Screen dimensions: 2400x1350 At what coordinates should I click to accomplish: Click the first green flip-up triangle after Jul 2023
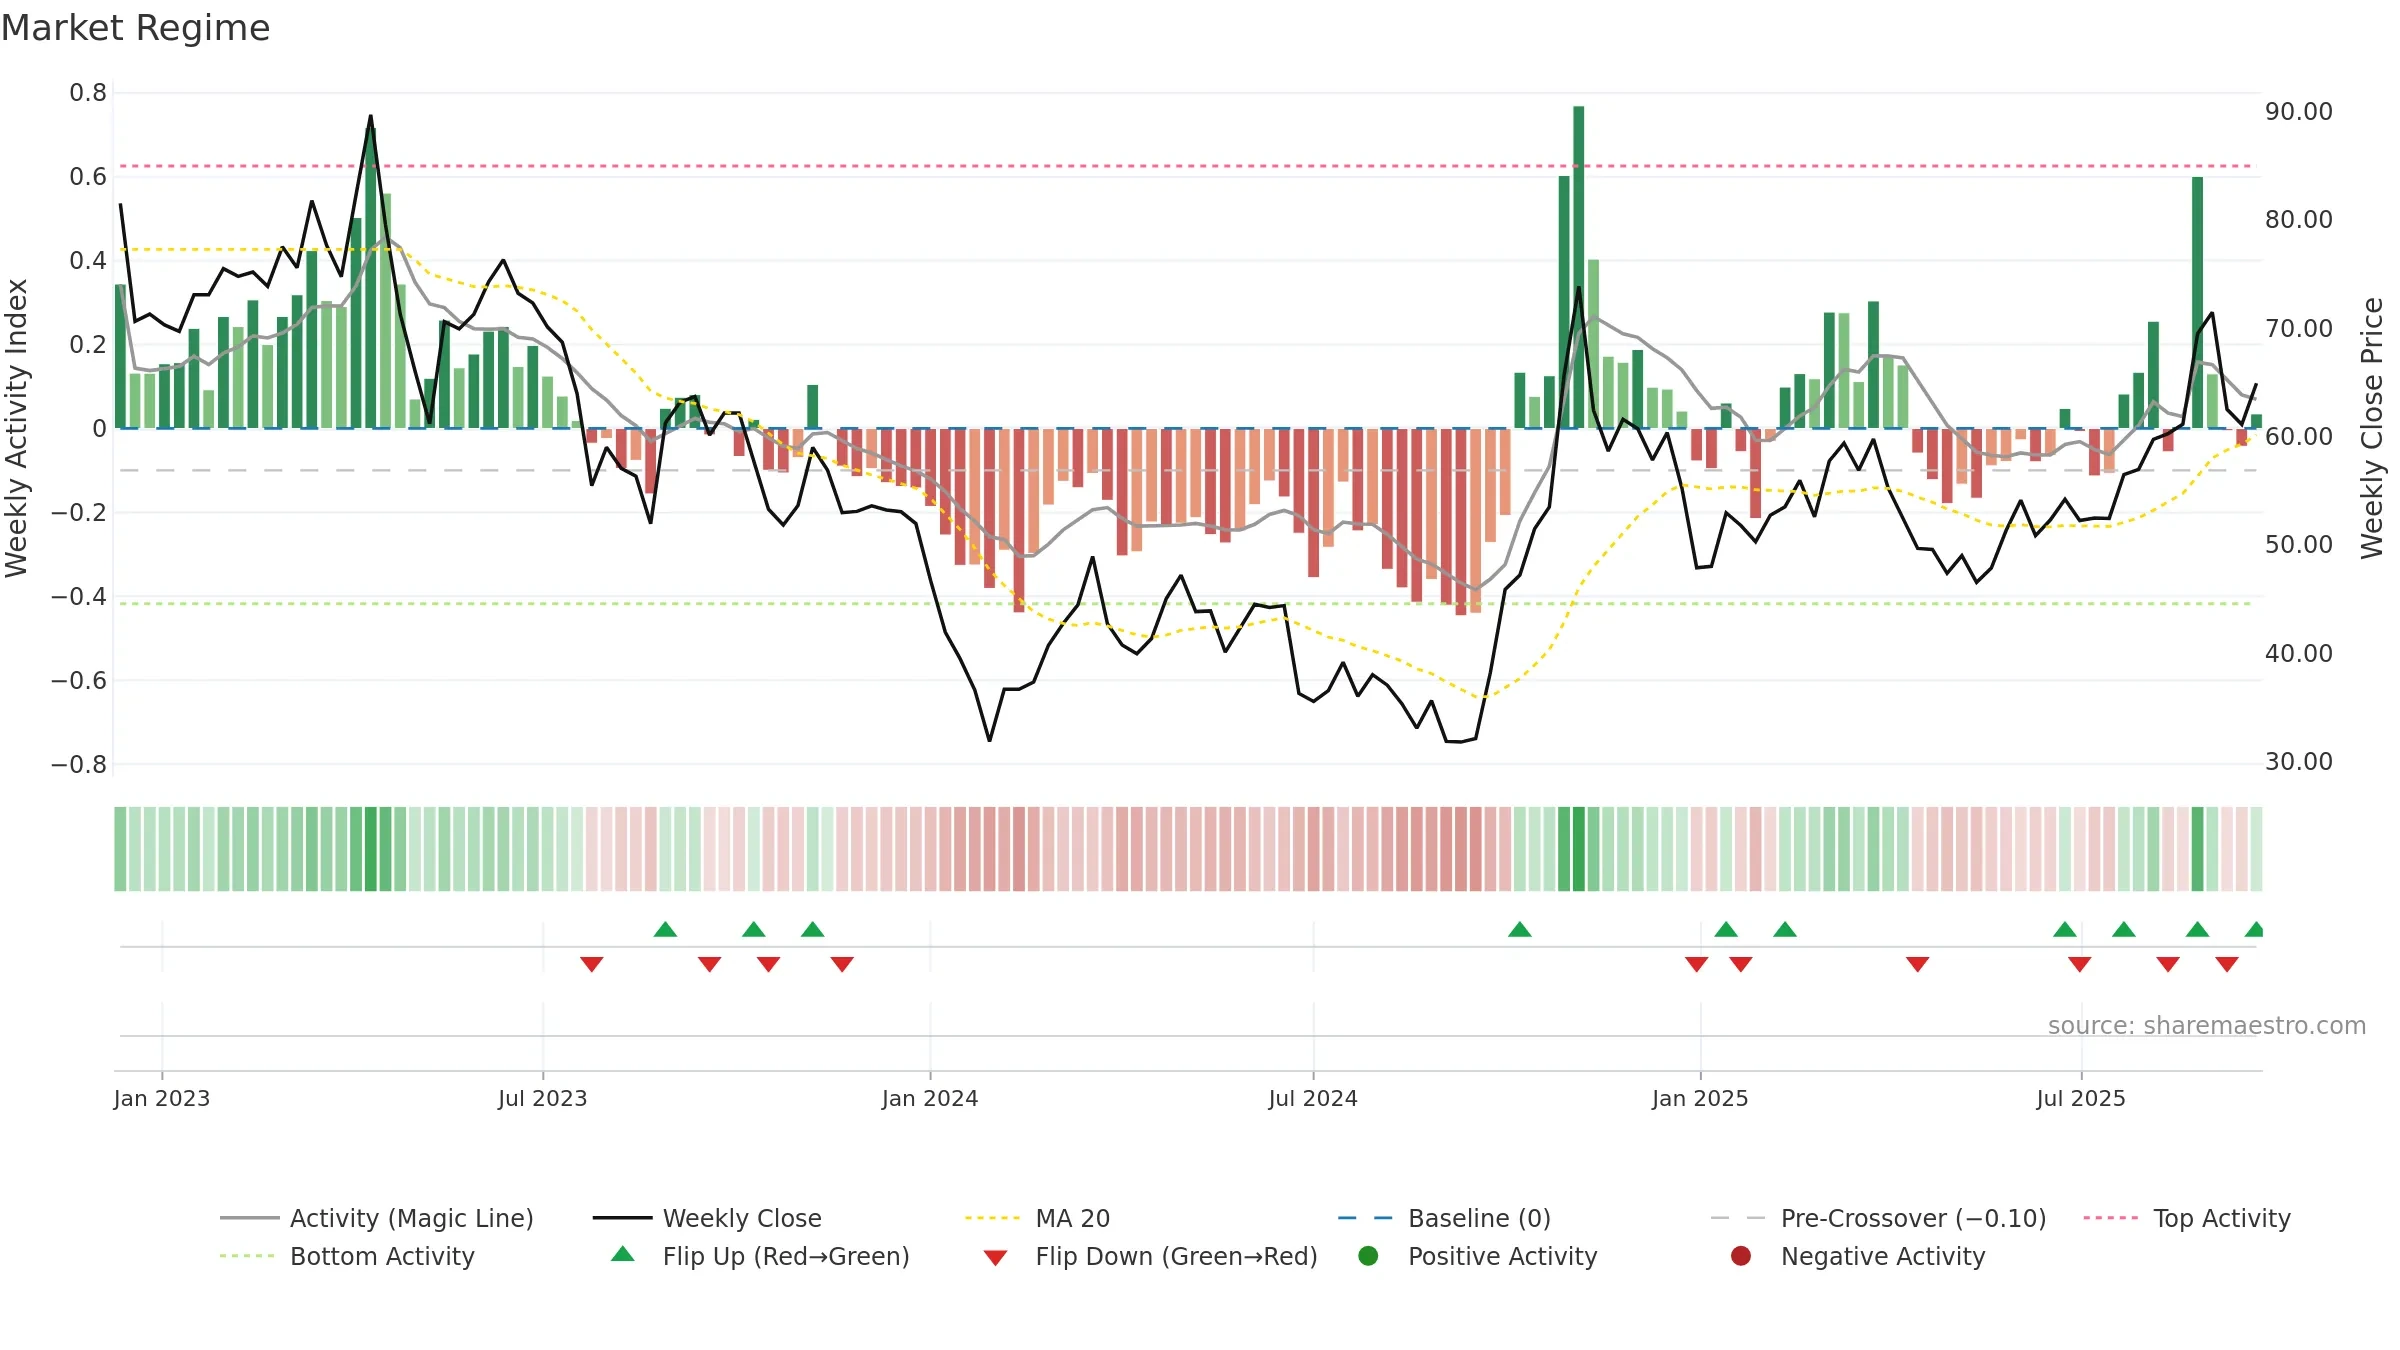[x=665, y=929]
